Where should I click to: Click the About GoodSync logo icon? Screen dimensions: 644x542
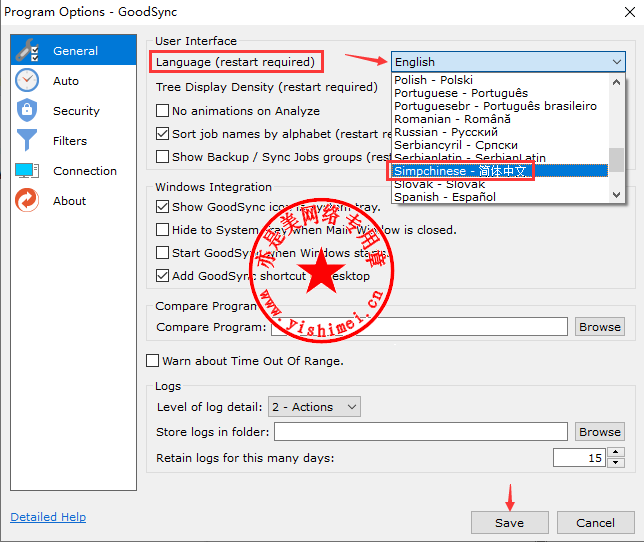tap(27, 200)
